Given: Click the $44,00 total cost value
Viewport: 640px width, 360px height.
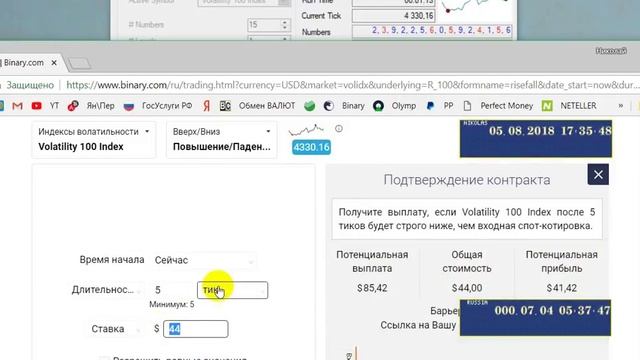Looking at the screenshot, I should [x=467, y=288].
